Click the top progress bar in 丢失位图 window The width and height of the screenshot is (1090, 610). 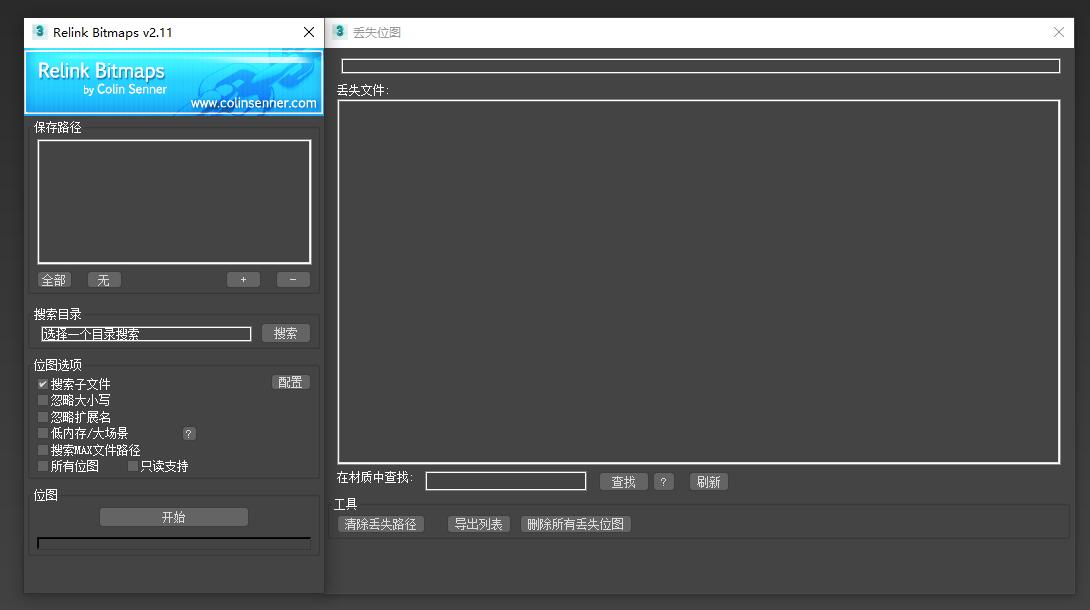(701, 66)
